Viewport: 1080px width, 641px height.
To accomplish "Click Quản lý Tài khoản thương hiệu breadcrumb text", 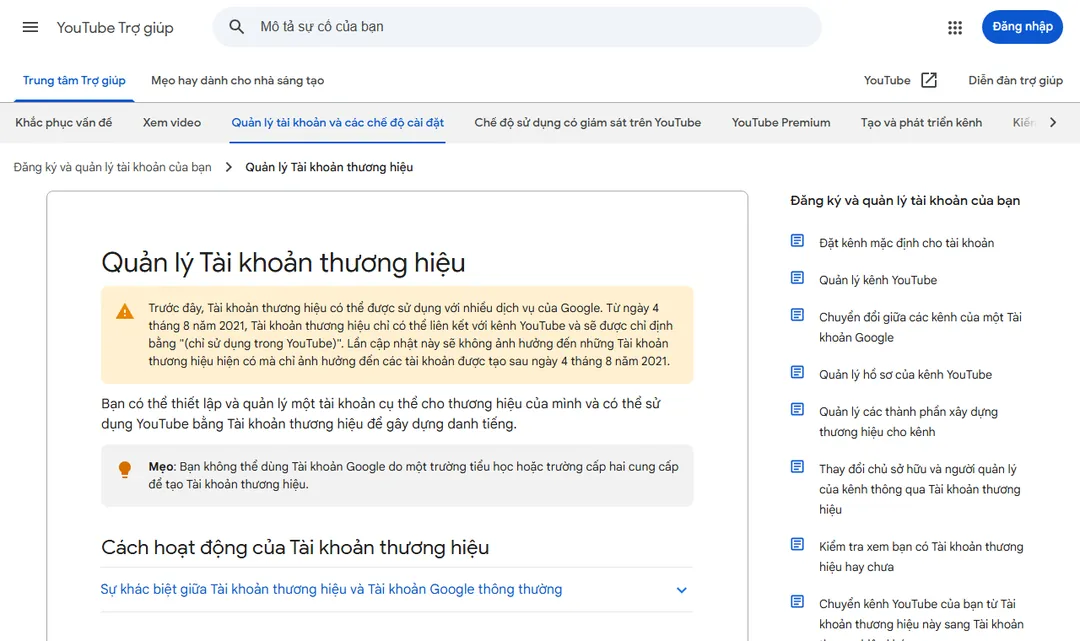I will 329,167.
